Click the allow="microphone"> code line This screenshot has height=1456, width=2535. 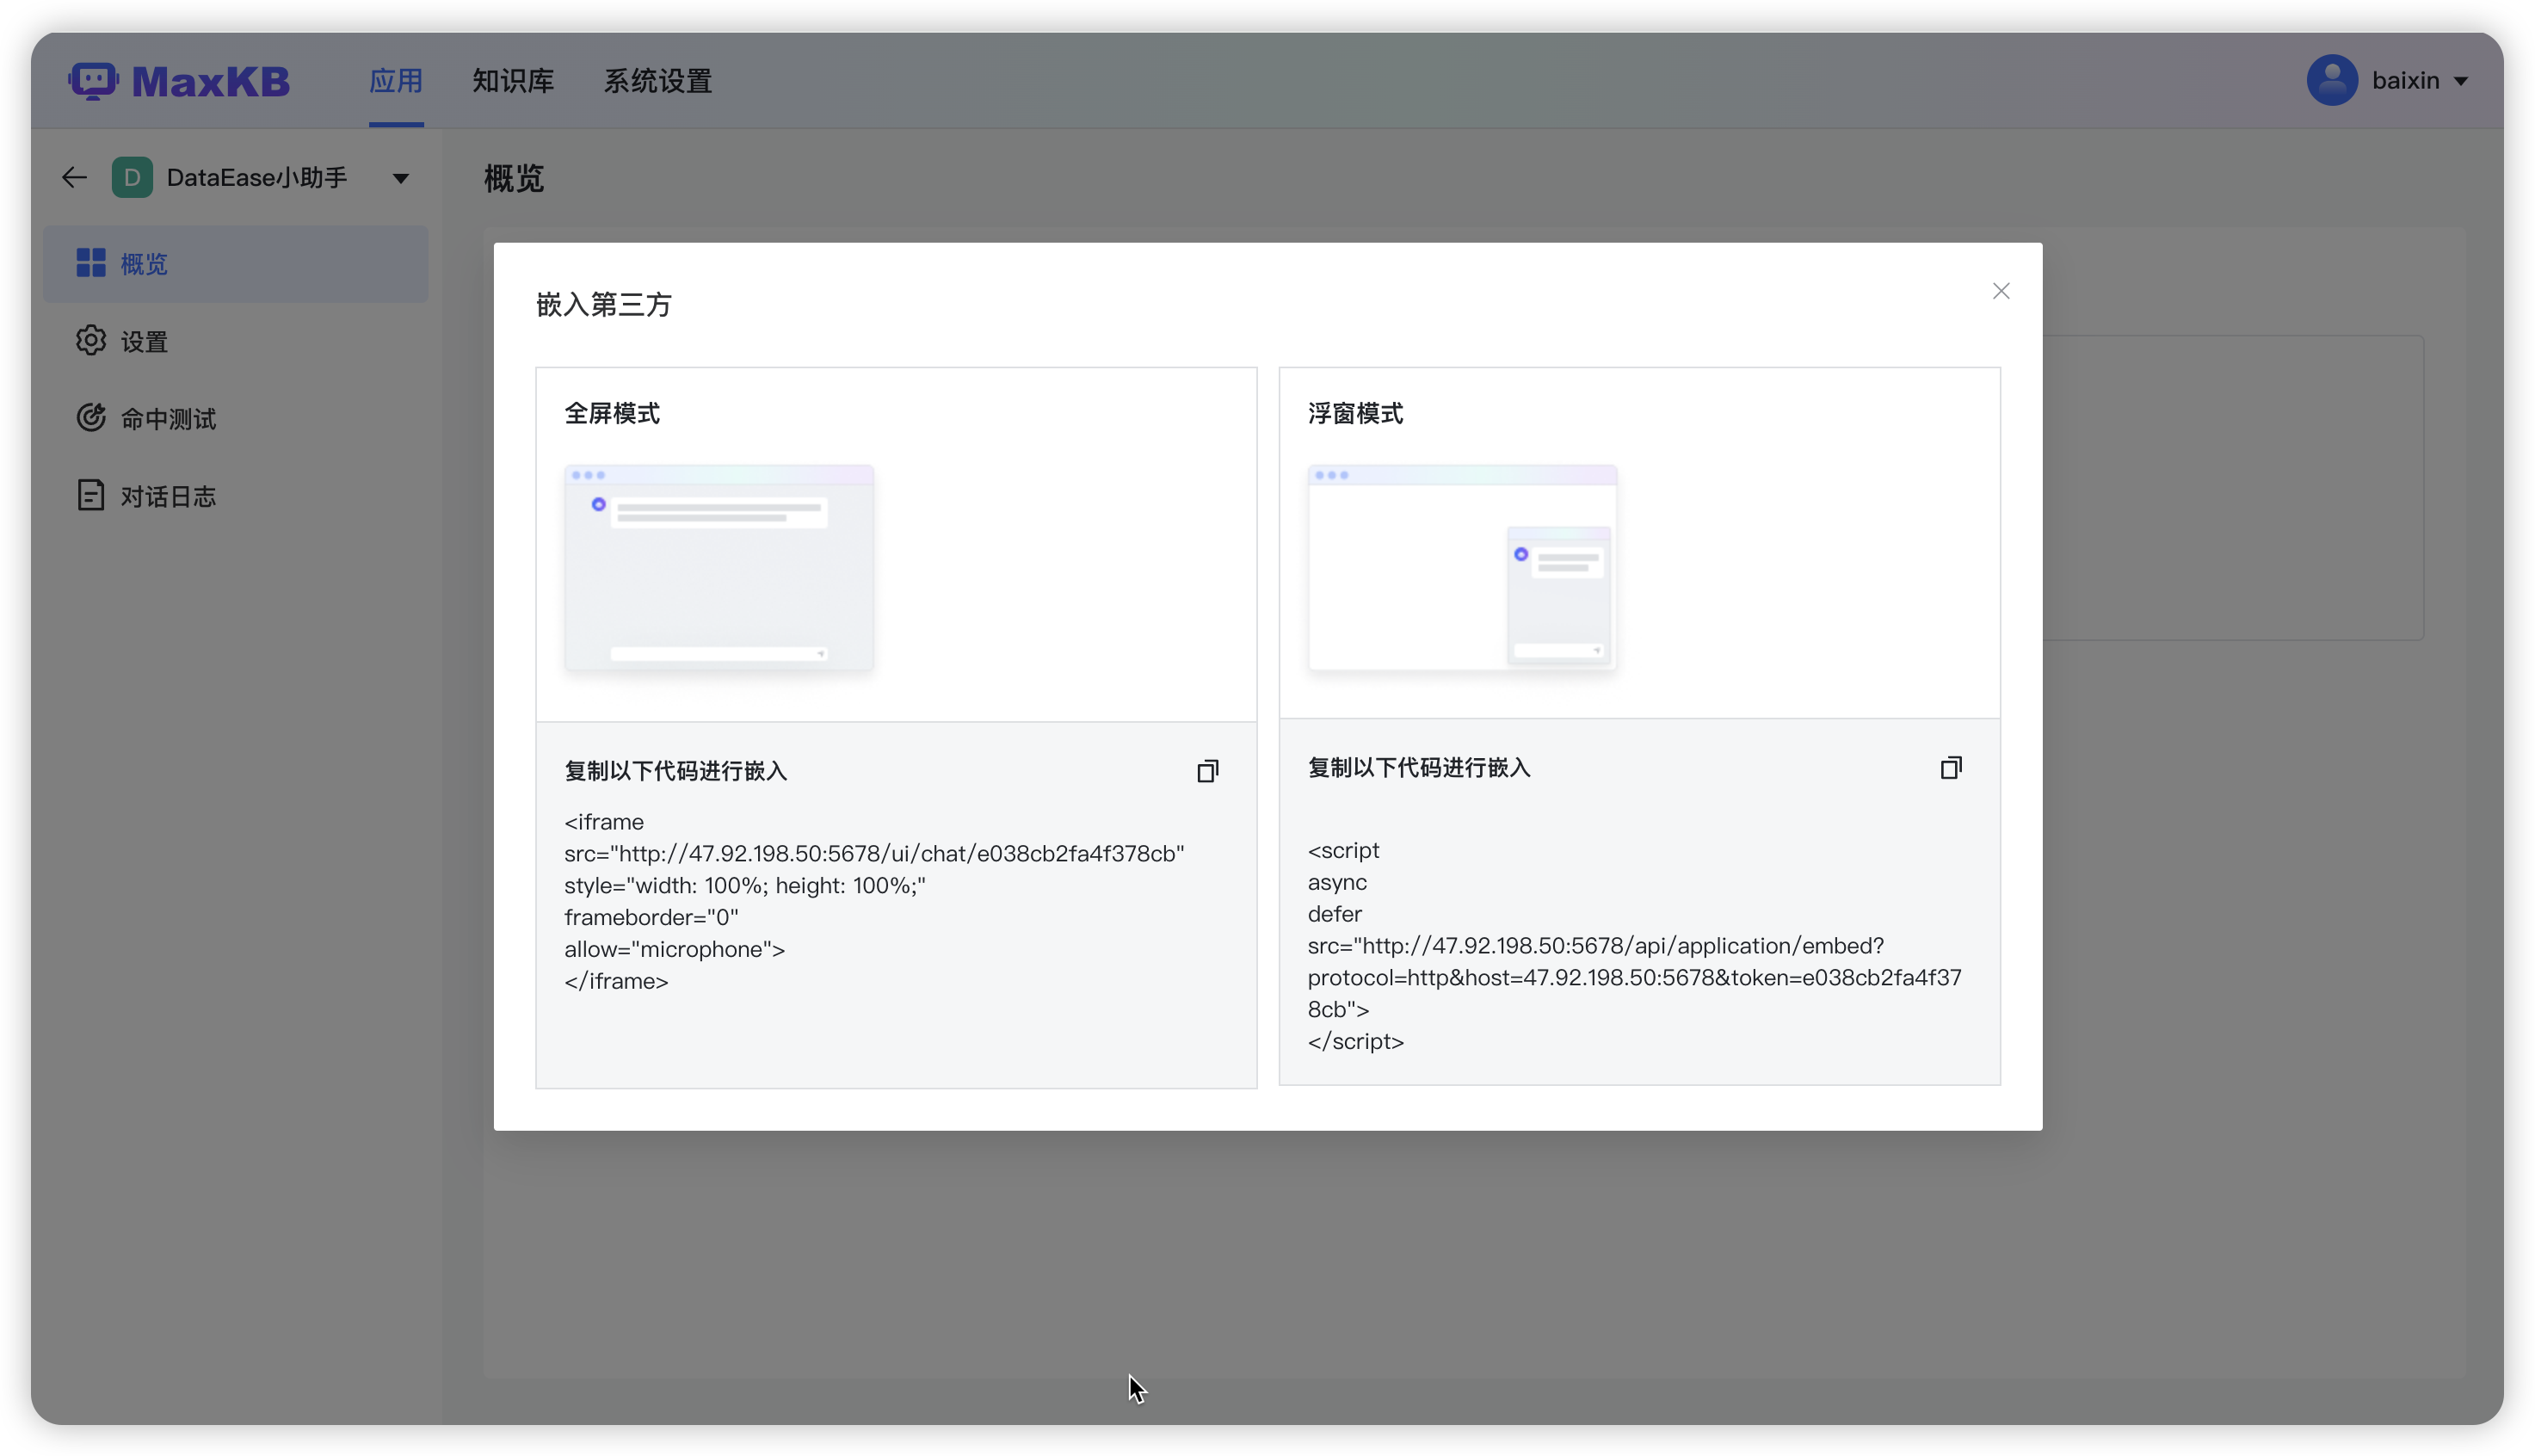pyautogui.click(x=675, y=950)
